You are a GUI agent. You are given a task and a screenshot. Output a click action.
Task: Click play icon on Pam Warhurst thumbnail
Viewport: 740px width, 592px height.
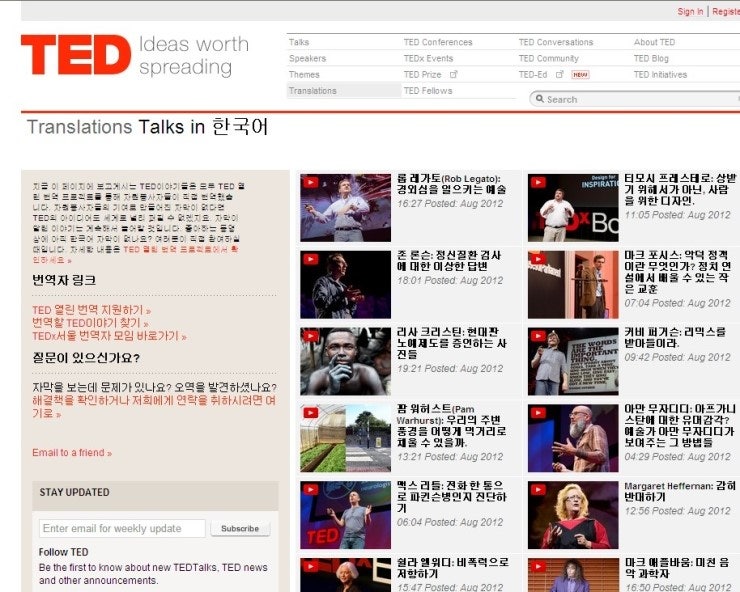point(310,413)
